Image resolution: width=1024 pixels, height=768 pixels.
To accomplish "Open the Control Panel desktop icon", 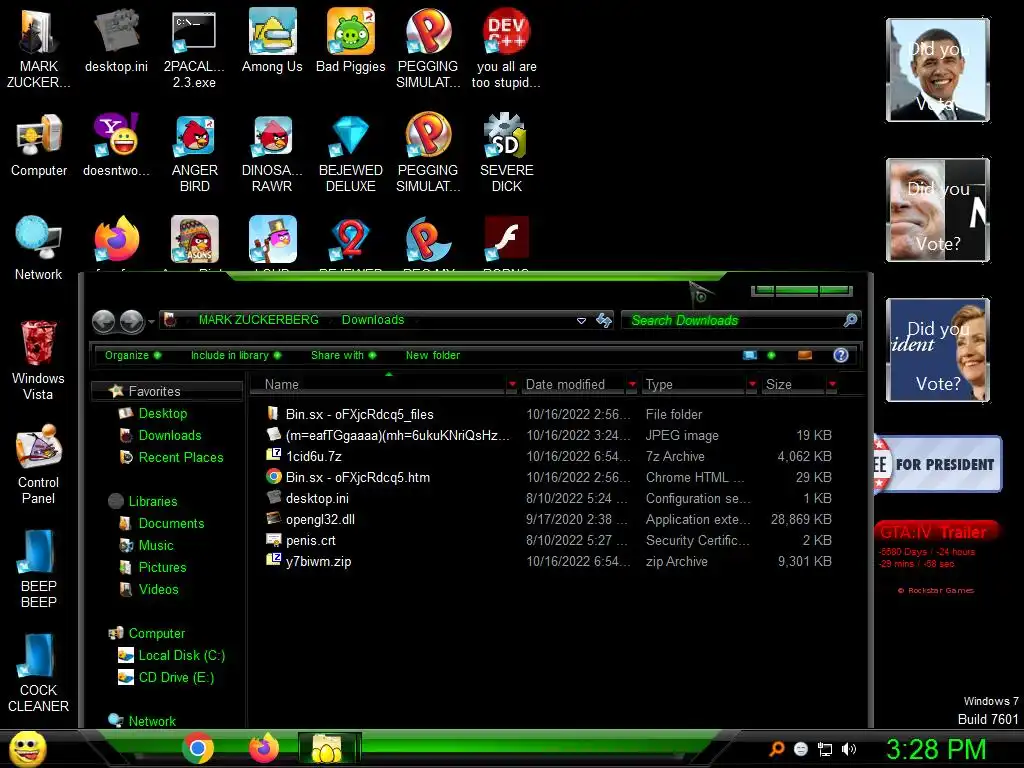I will coord(39,464).
